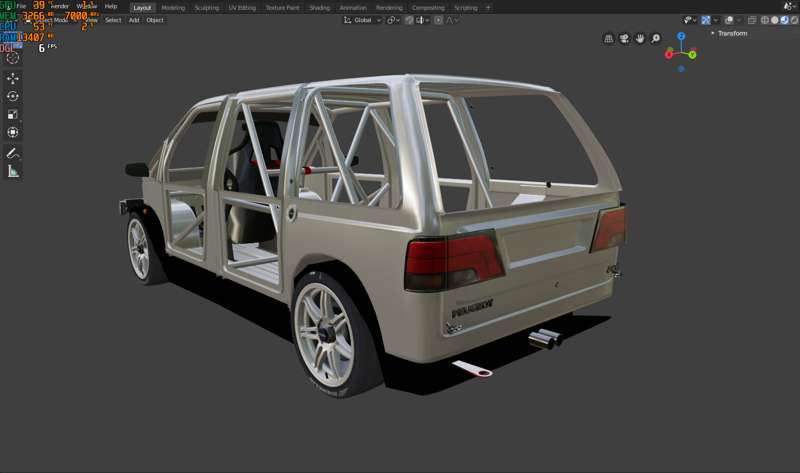800x473 pixels.
Task: Enable material preview shading mode
Action: pos(785,20)
